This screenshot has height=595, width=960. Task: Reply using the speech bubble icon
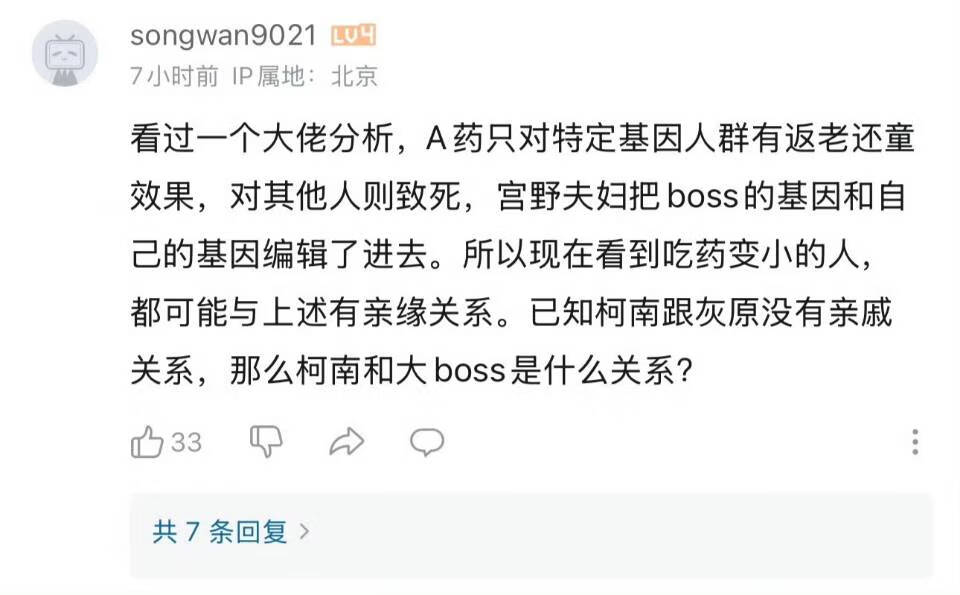[427, 441]
